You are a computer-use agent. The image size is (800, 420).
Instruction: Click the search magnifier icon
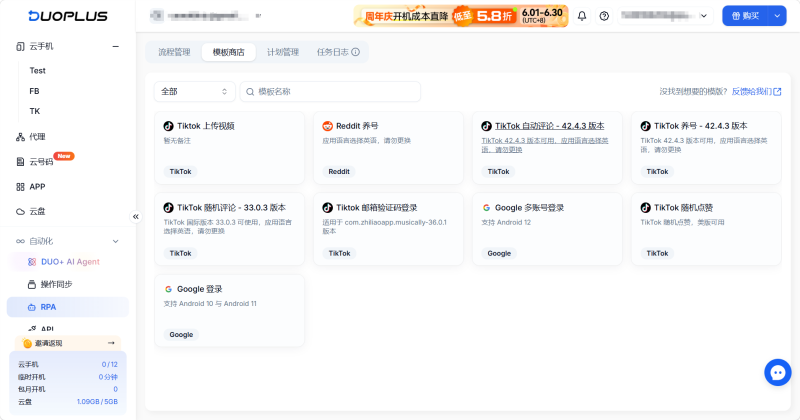[x=250, y=92]
